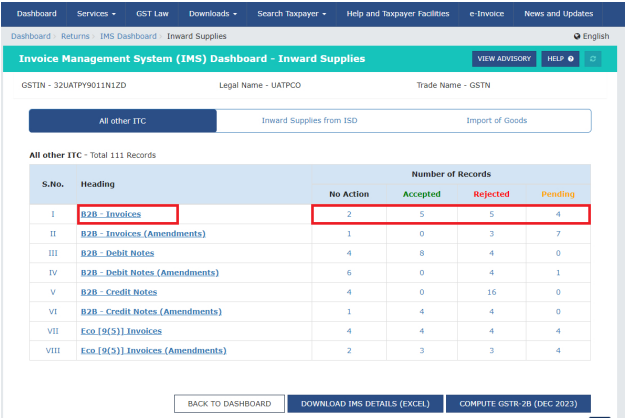Click Rejected count 16 for B2B - Credit Notes
The image size is (626, 418).
coord(491,292)
